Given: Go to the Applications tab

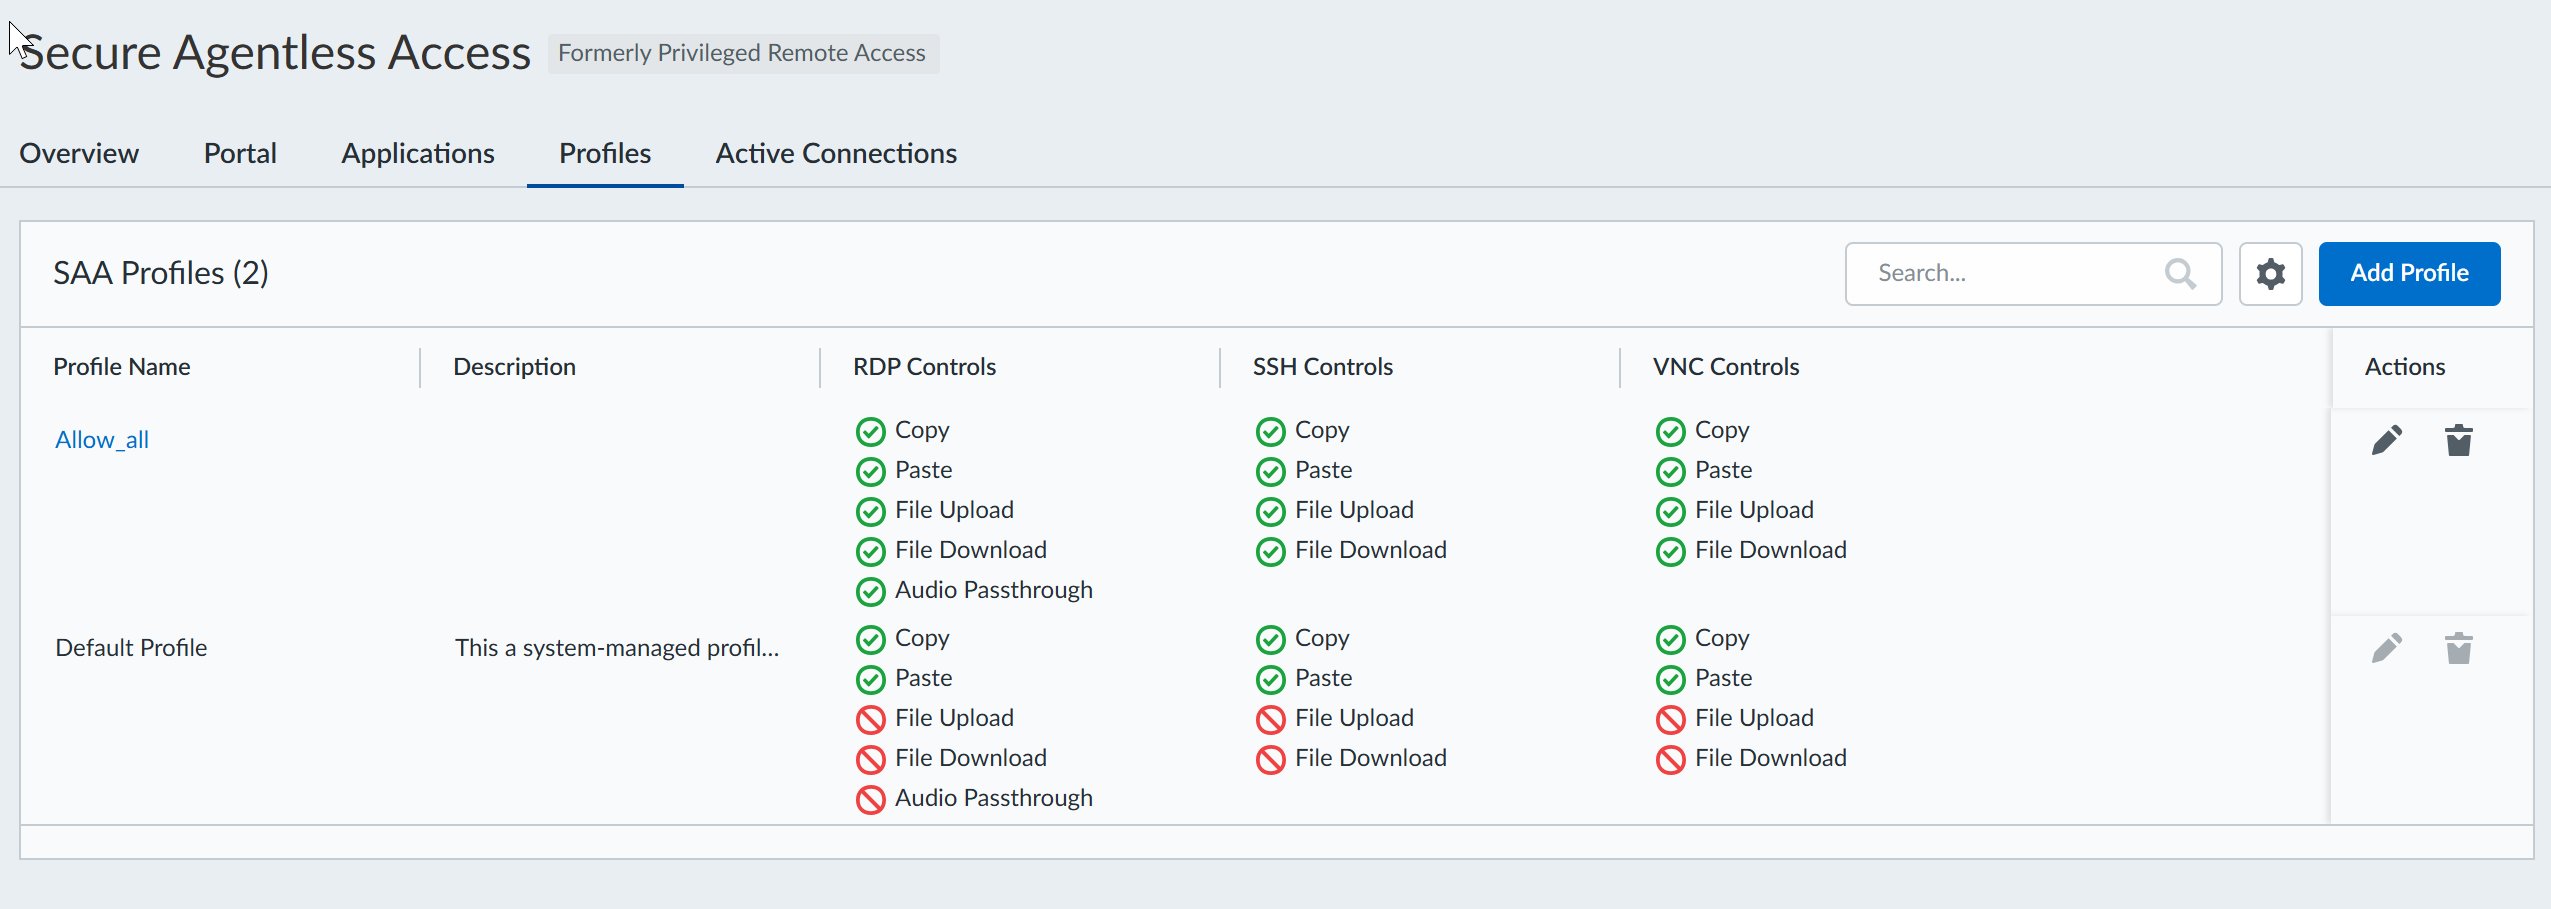Looking at the screenshot, I should click(418, 153).
